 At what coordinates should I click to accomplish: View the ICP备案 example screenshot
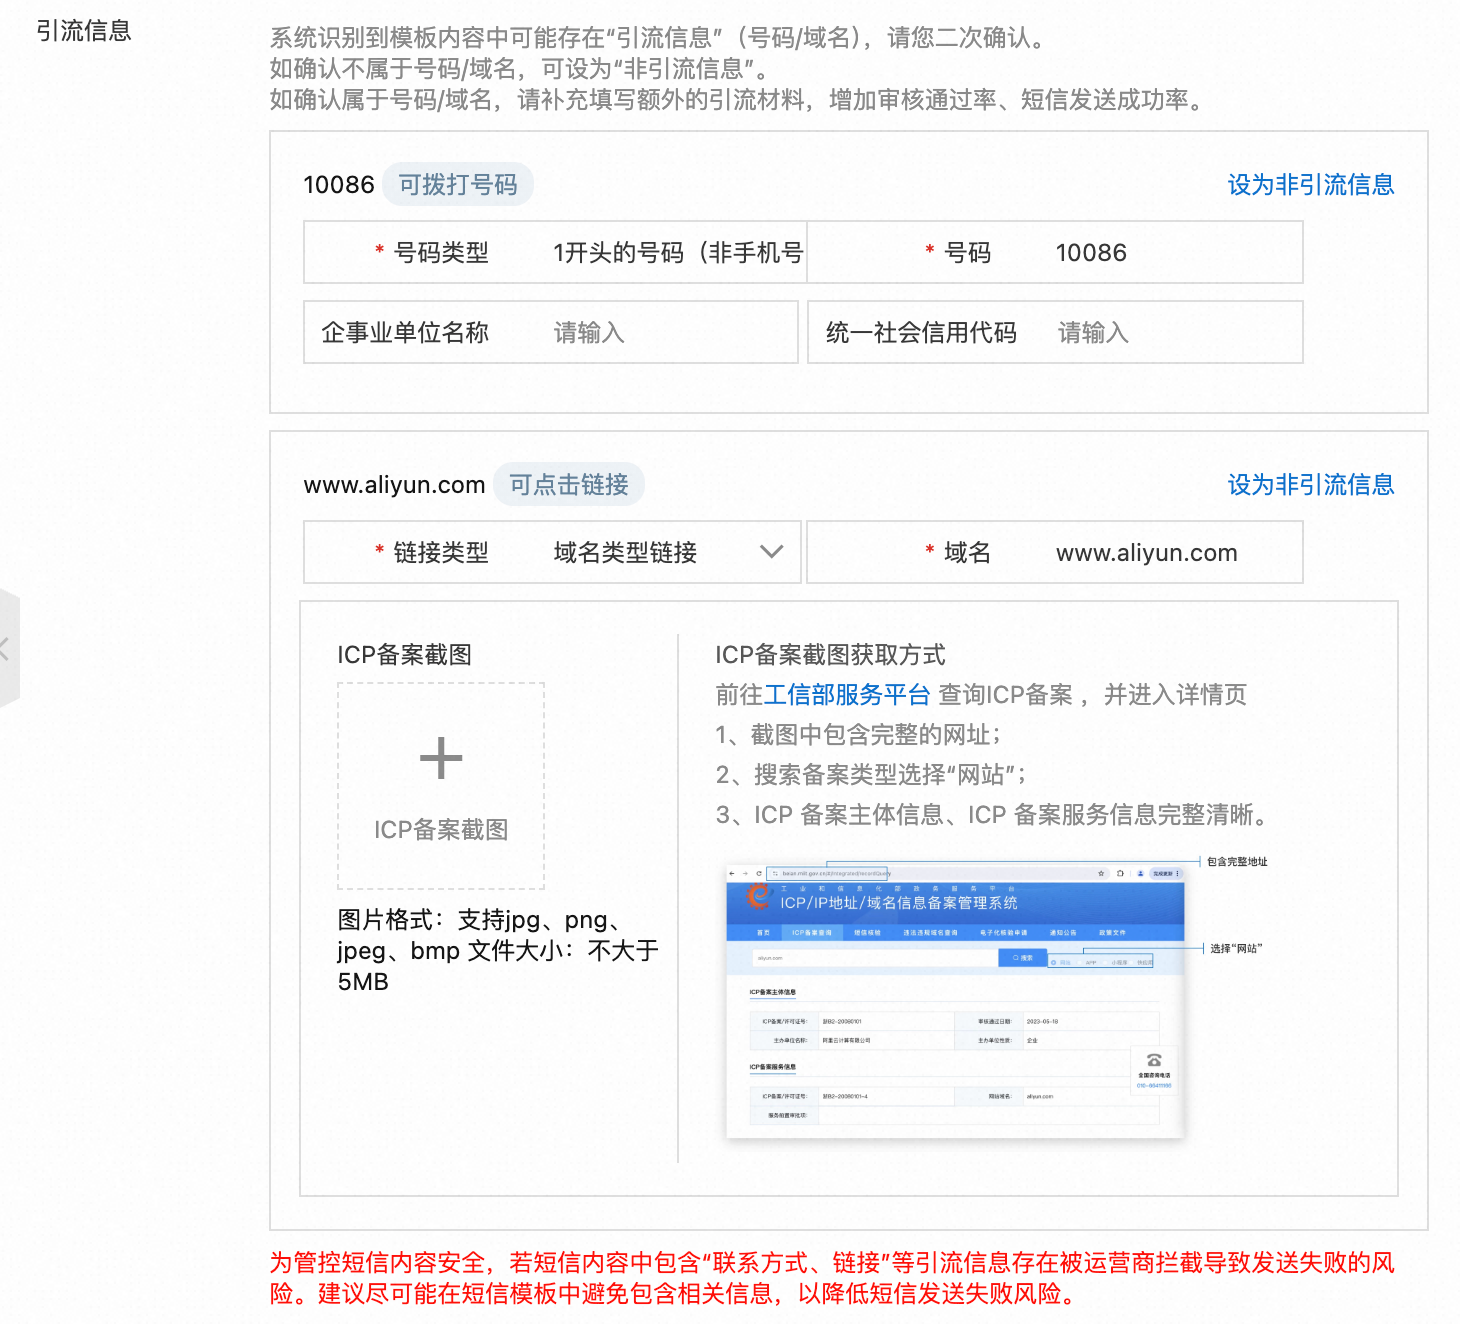[955, 1000]
